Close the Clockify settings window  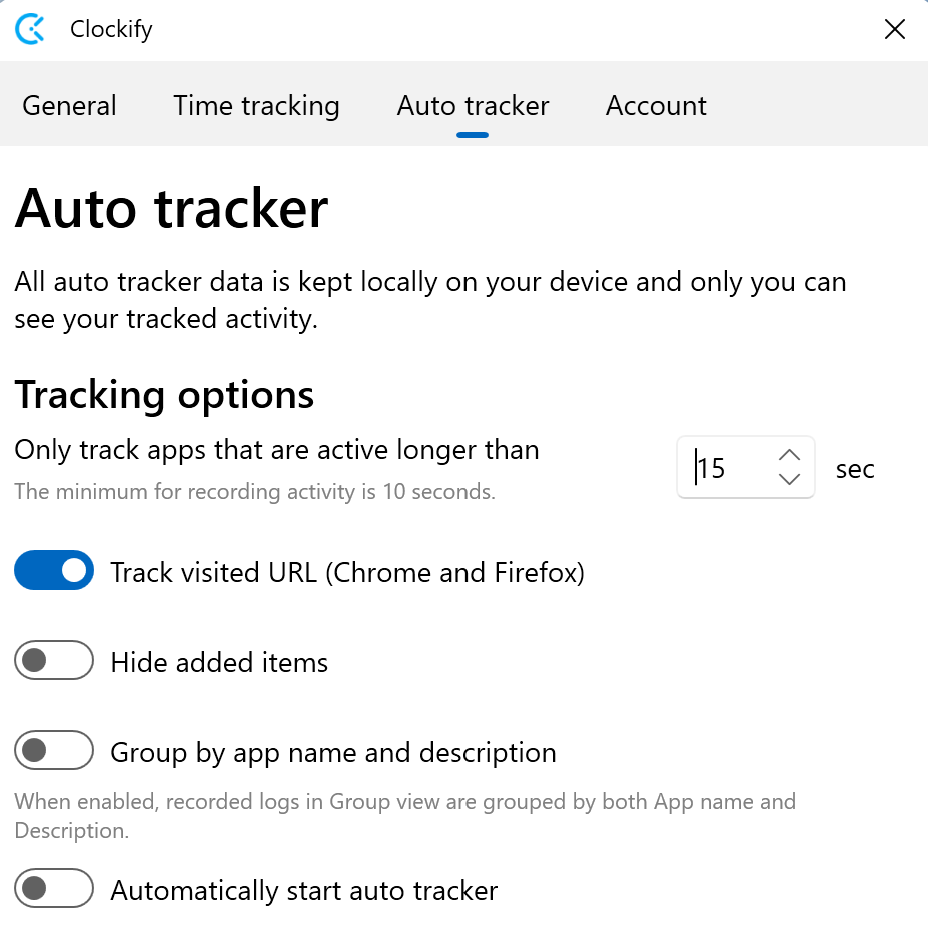click(894, 29)
